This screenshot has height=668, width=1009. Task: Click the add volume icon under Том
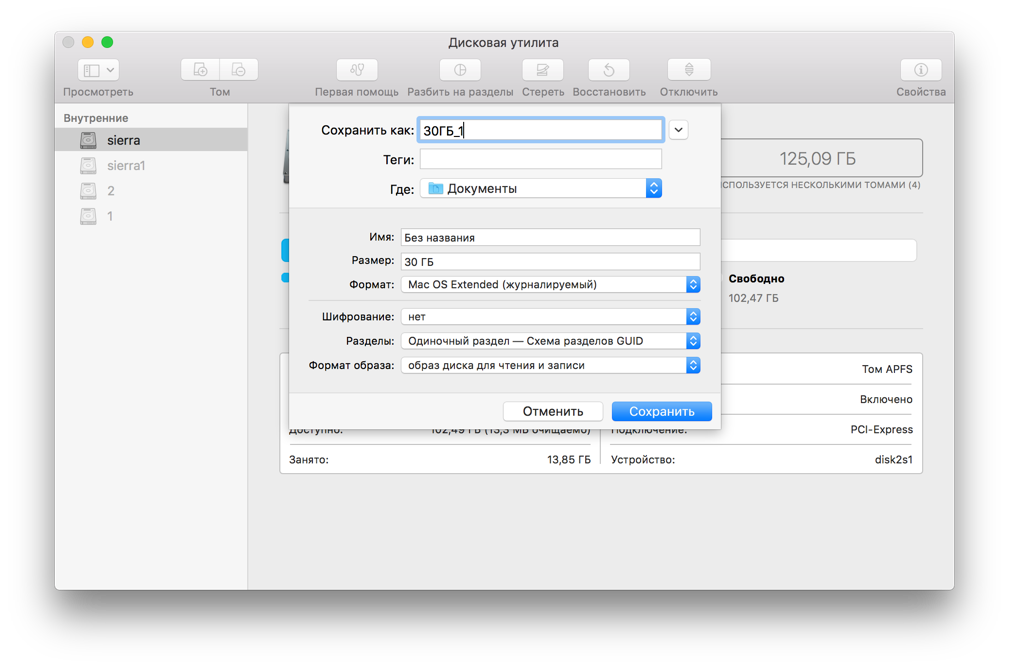click(199, 67)
